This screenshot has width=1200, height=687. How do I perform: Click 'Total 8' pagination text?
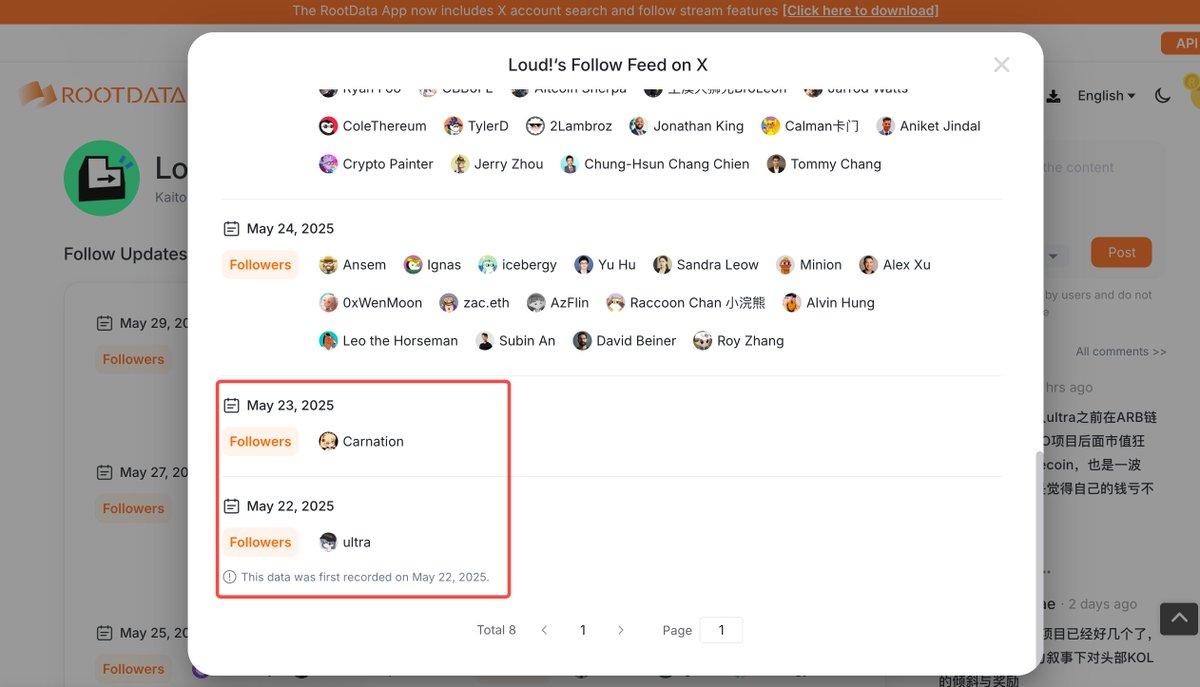(x=496, y=630)
